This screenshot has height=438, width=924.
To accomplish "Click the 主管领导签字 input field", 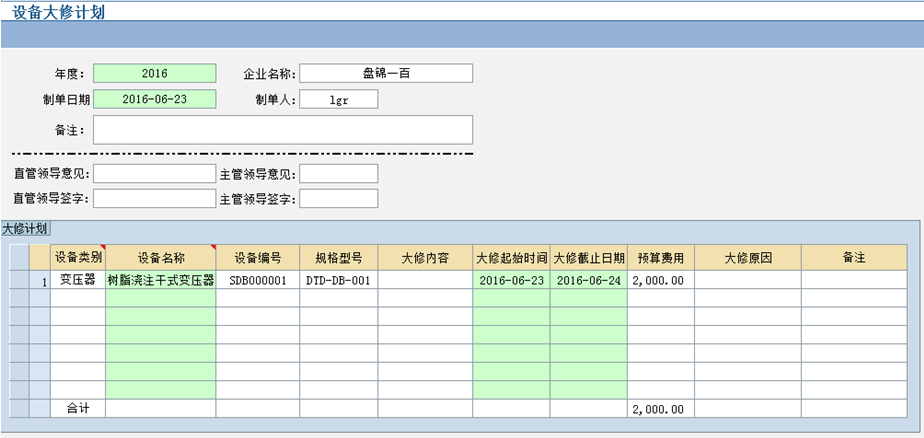I will (x=338, y=198).
